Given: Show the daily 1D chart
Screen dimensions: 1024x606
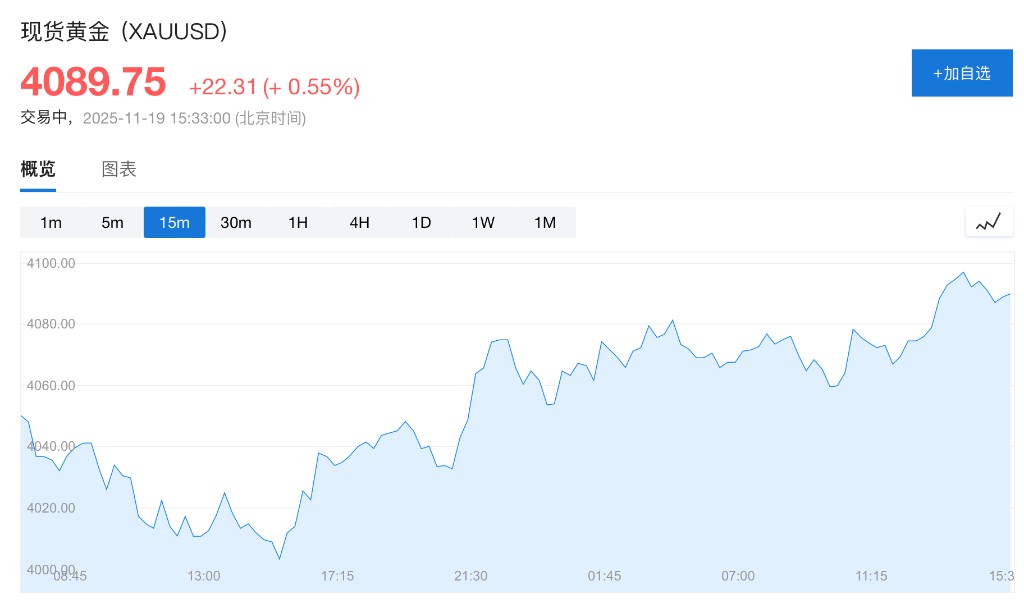Looking at the screenshot, I should pos(421,222).
